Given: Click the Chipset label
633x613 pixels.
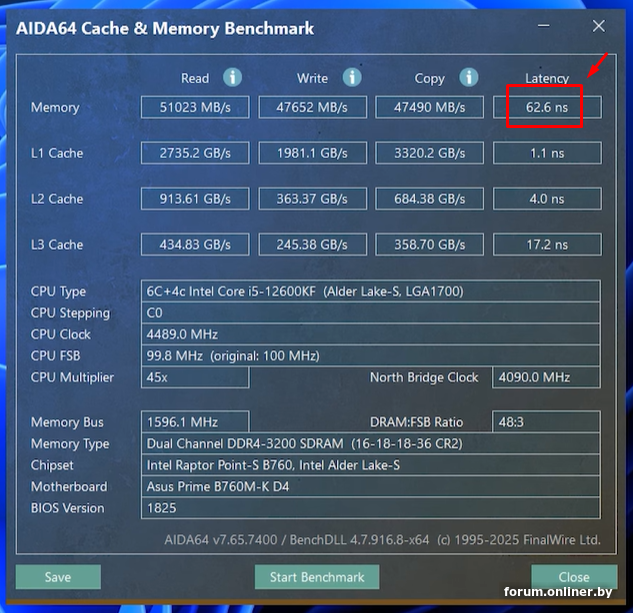Looking at the screenshot, I should [52, 465].
